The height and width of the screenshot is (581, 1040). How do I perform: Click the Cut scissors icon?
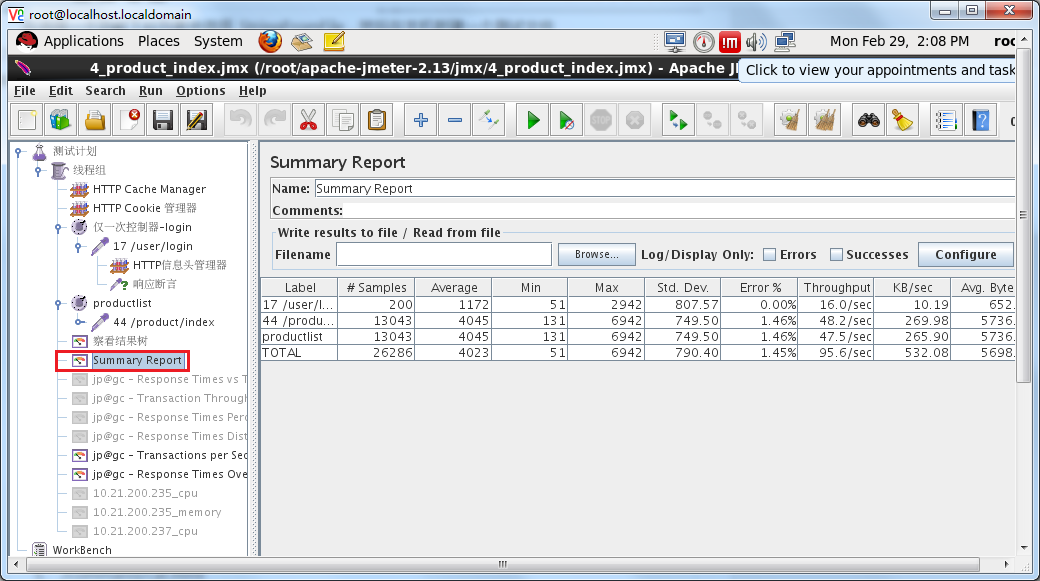click(x=308, y=120)
